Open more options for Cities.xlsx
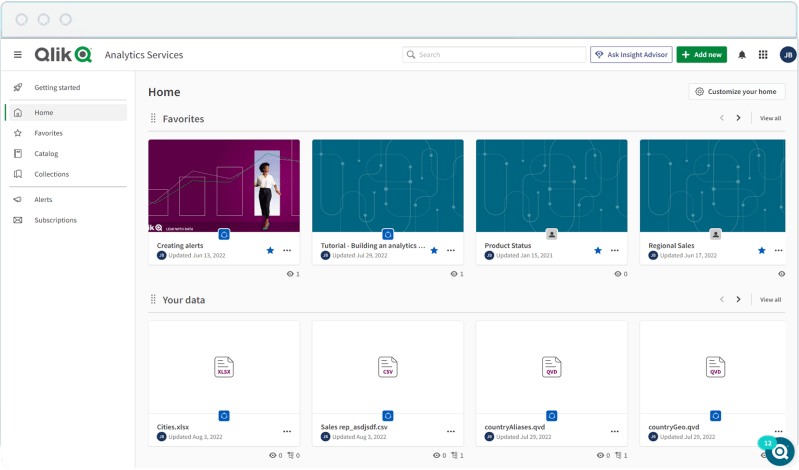799x470 pixels. point(287,431)
